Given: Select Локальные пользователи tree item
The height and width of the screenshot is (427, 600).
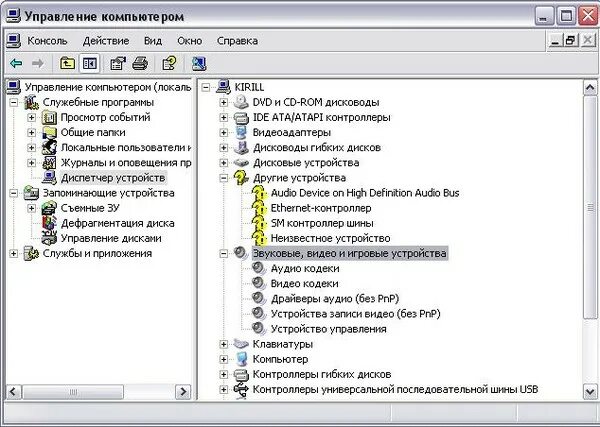Looking at the screenshot, I should 126,148.
